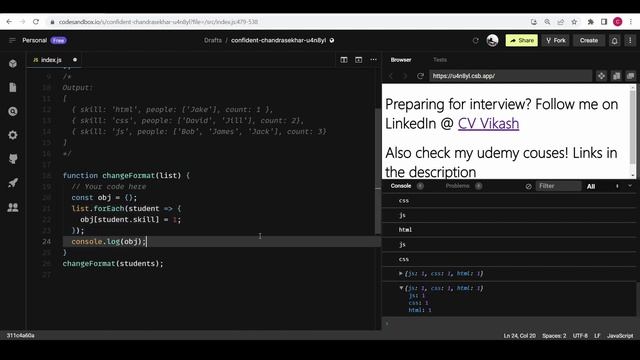Click the unsaved dot on index.js tab
640x360 pixels.
(75, 60)
